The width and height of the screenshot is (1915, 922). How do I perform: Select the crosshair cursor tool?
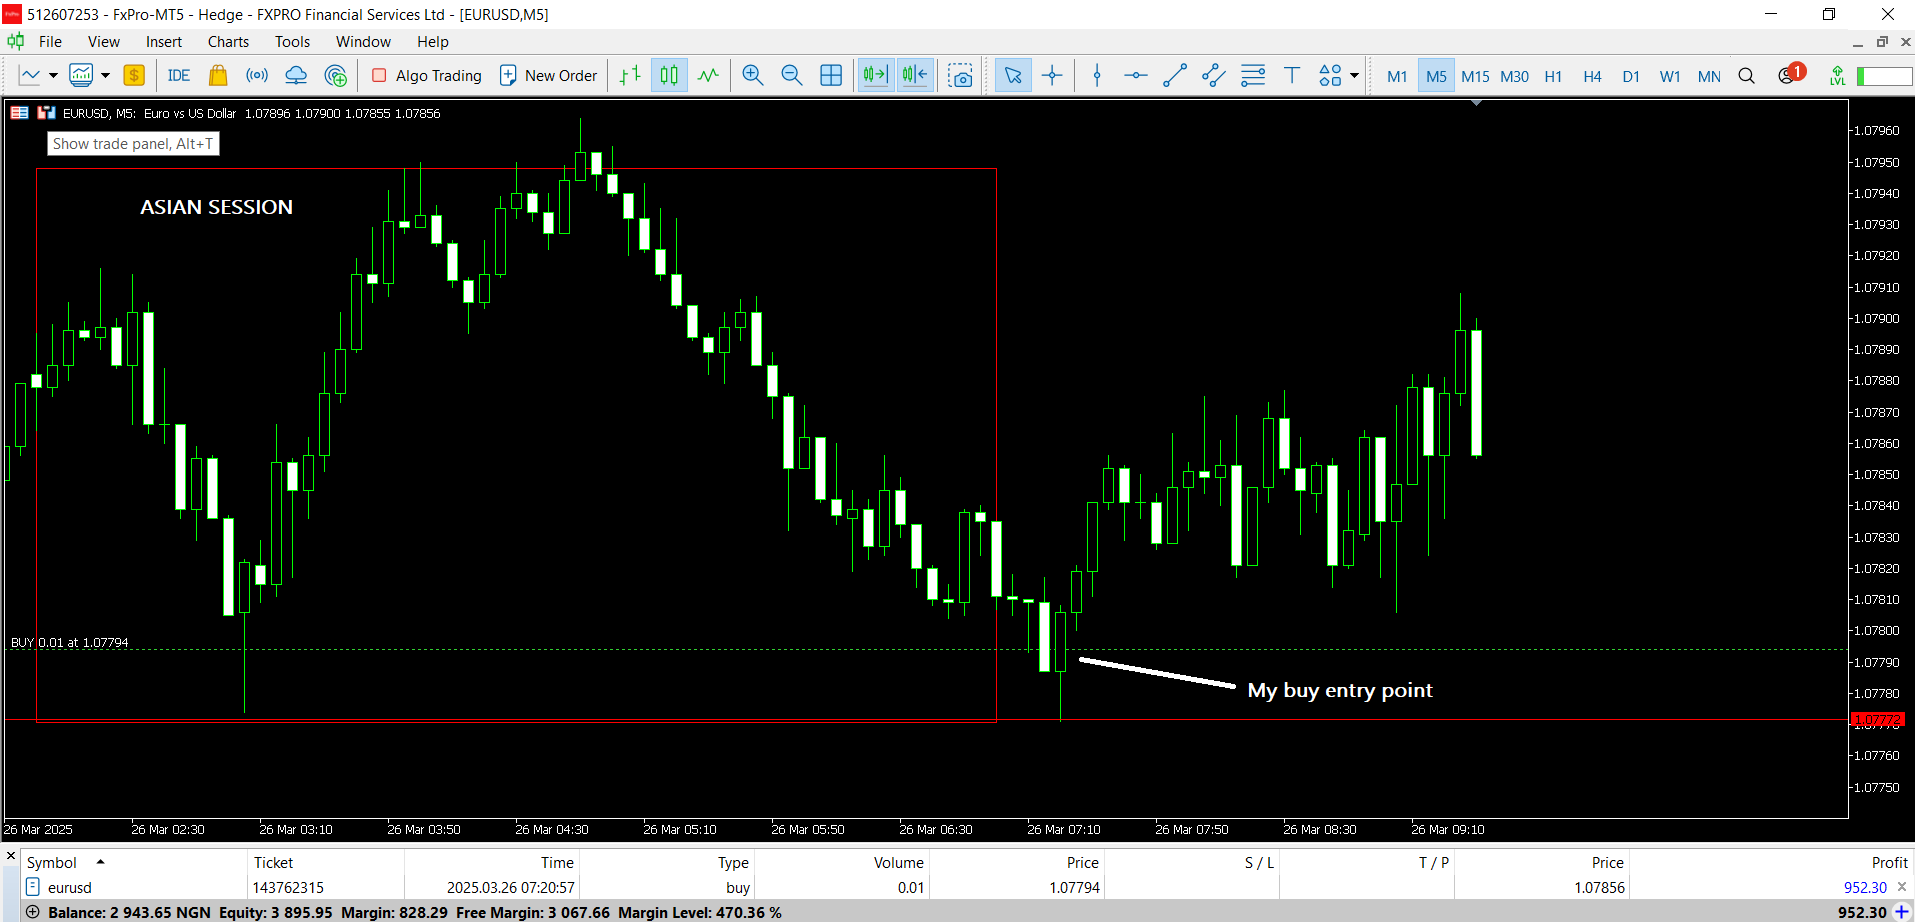[1052, 76]
